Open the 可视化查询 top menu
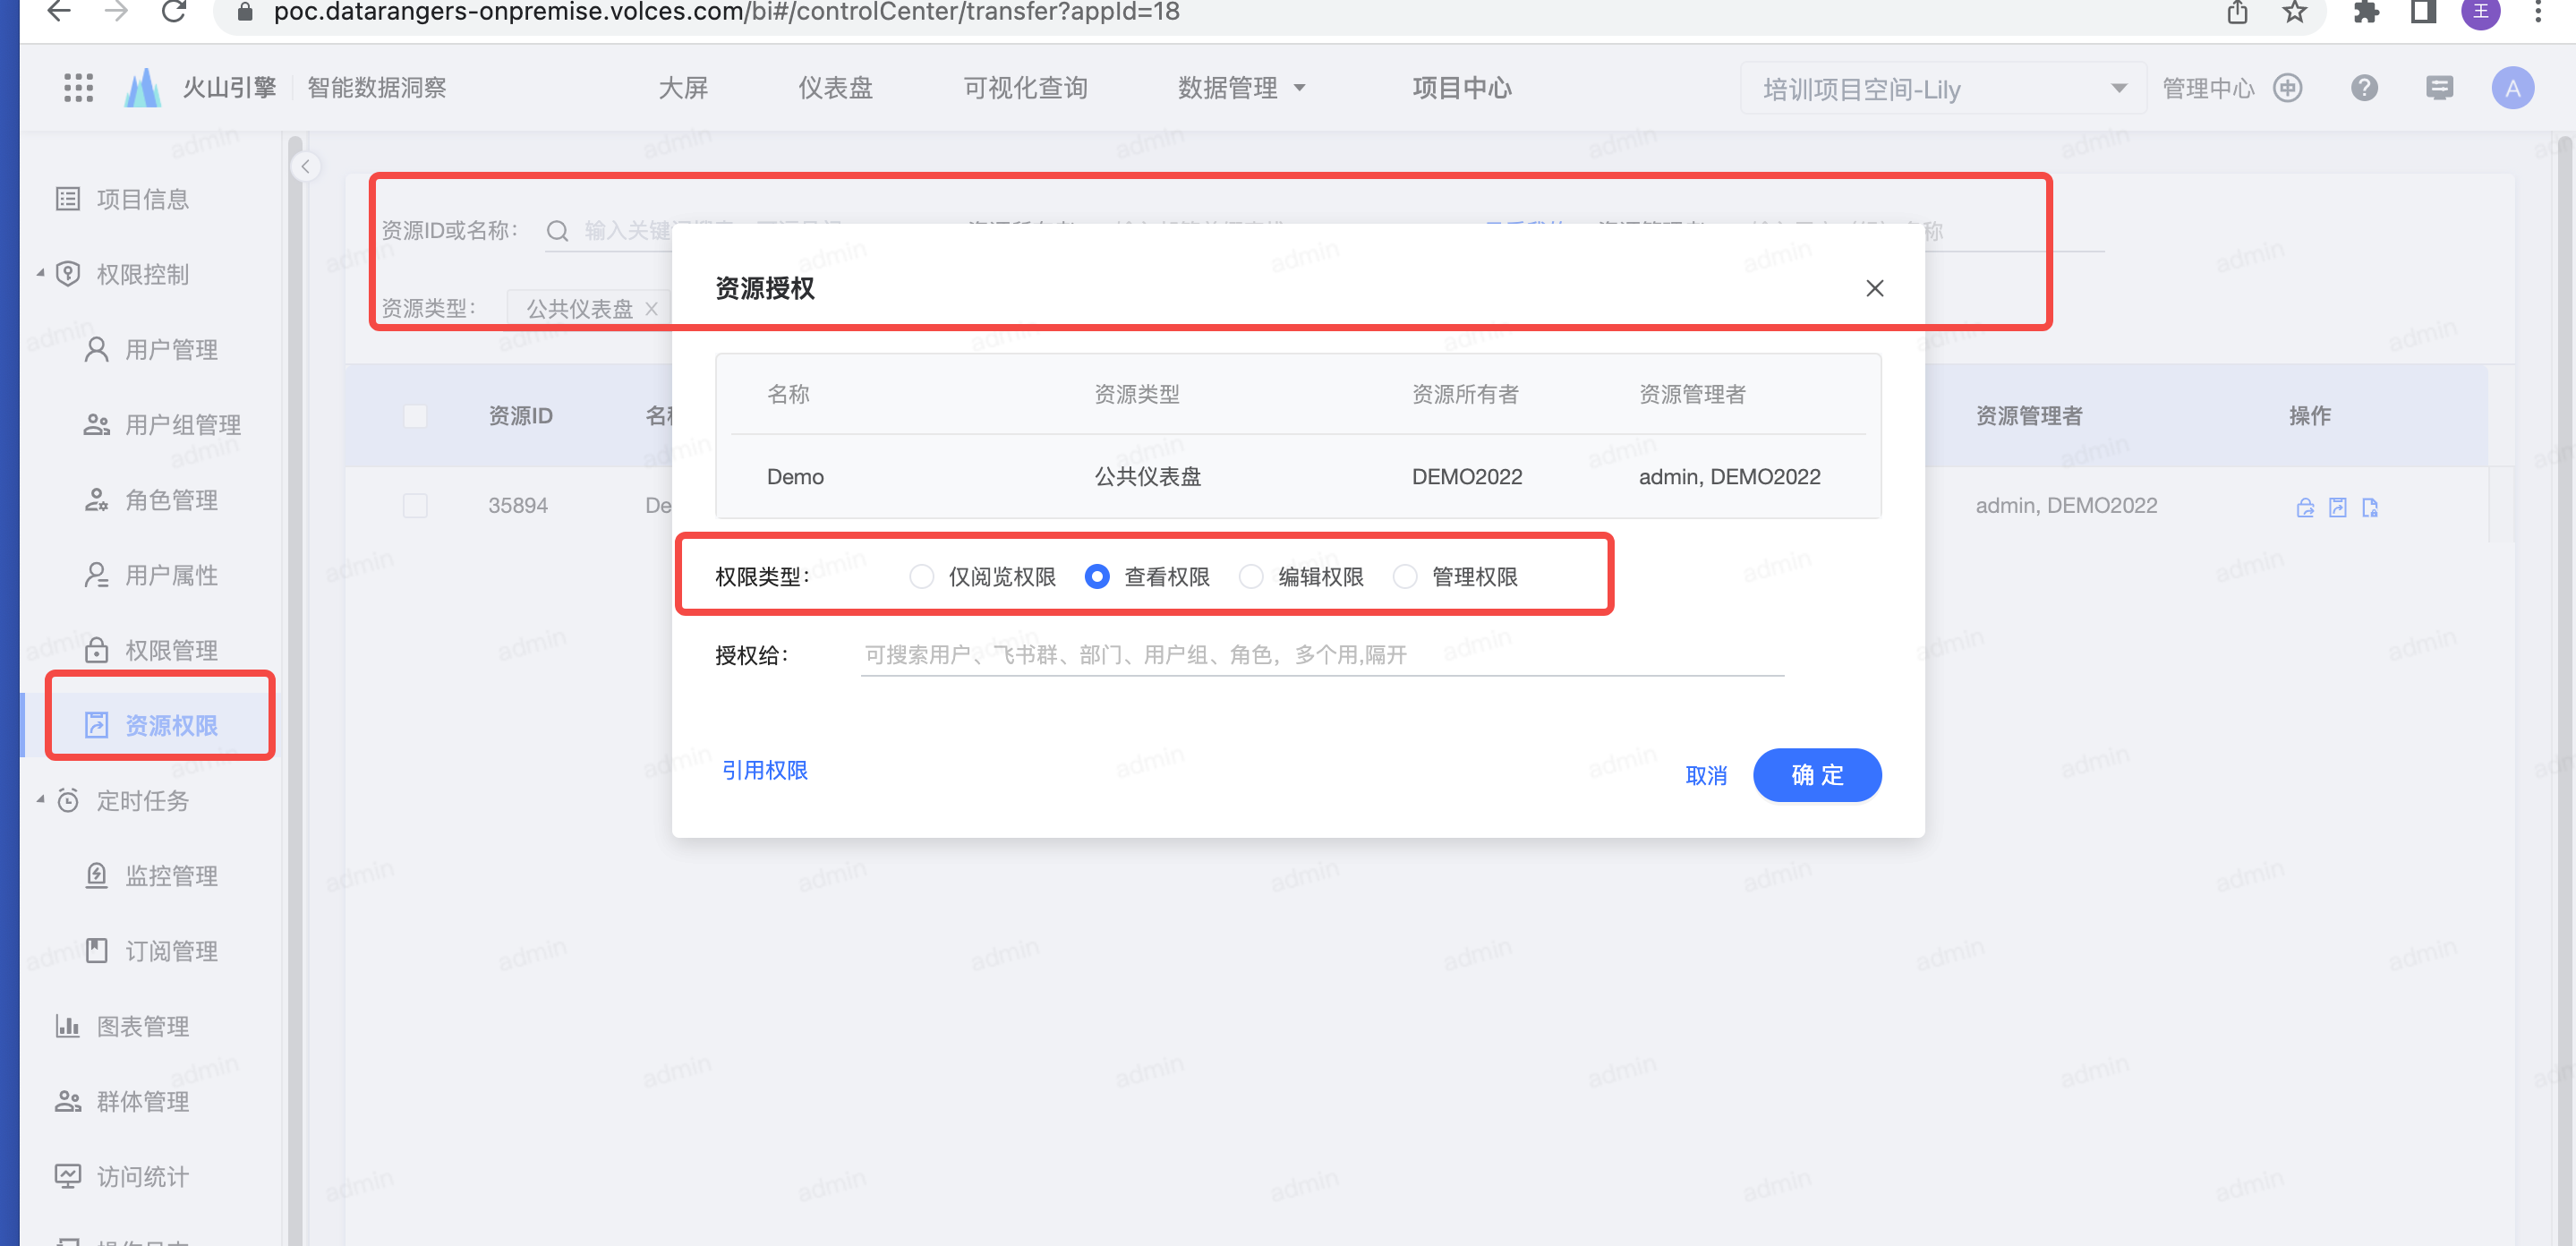The image size is (2576, 1246). click(1025, 88)
